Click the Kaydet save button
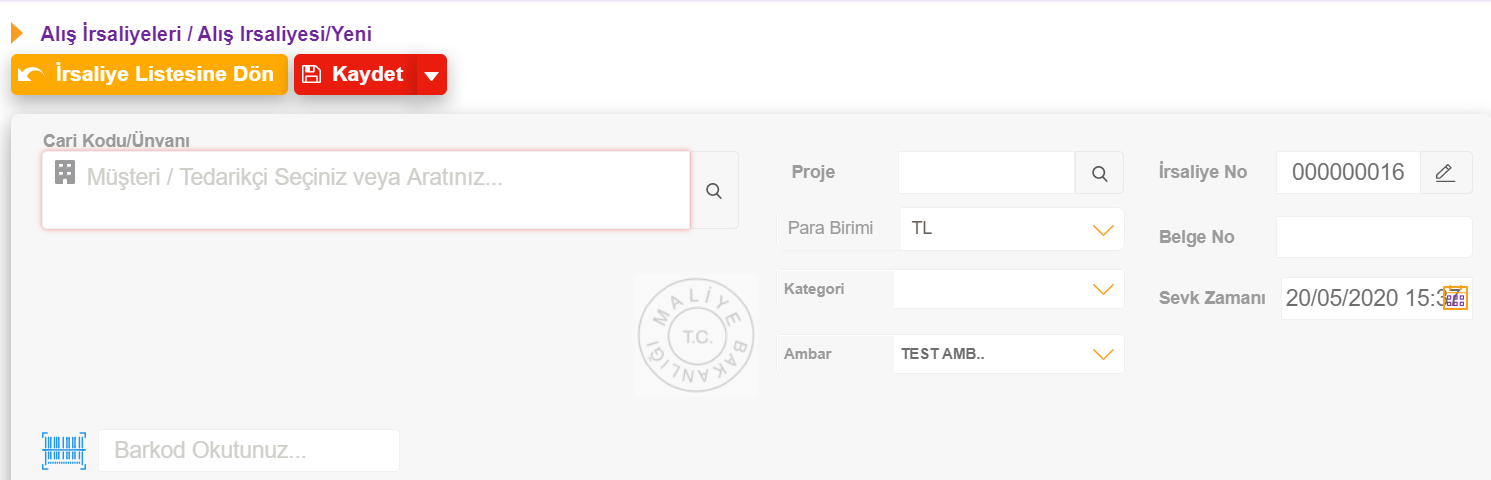The width and height of the screenshot is (1491, 480). (x=355, y=75)
